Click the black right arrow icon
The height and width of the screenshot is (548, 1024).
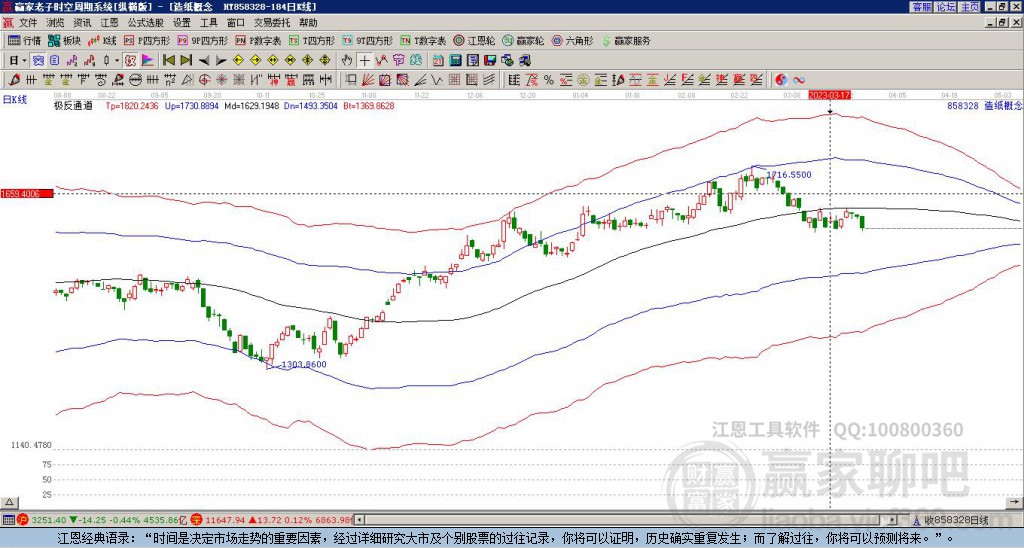[x=221, y=61]
